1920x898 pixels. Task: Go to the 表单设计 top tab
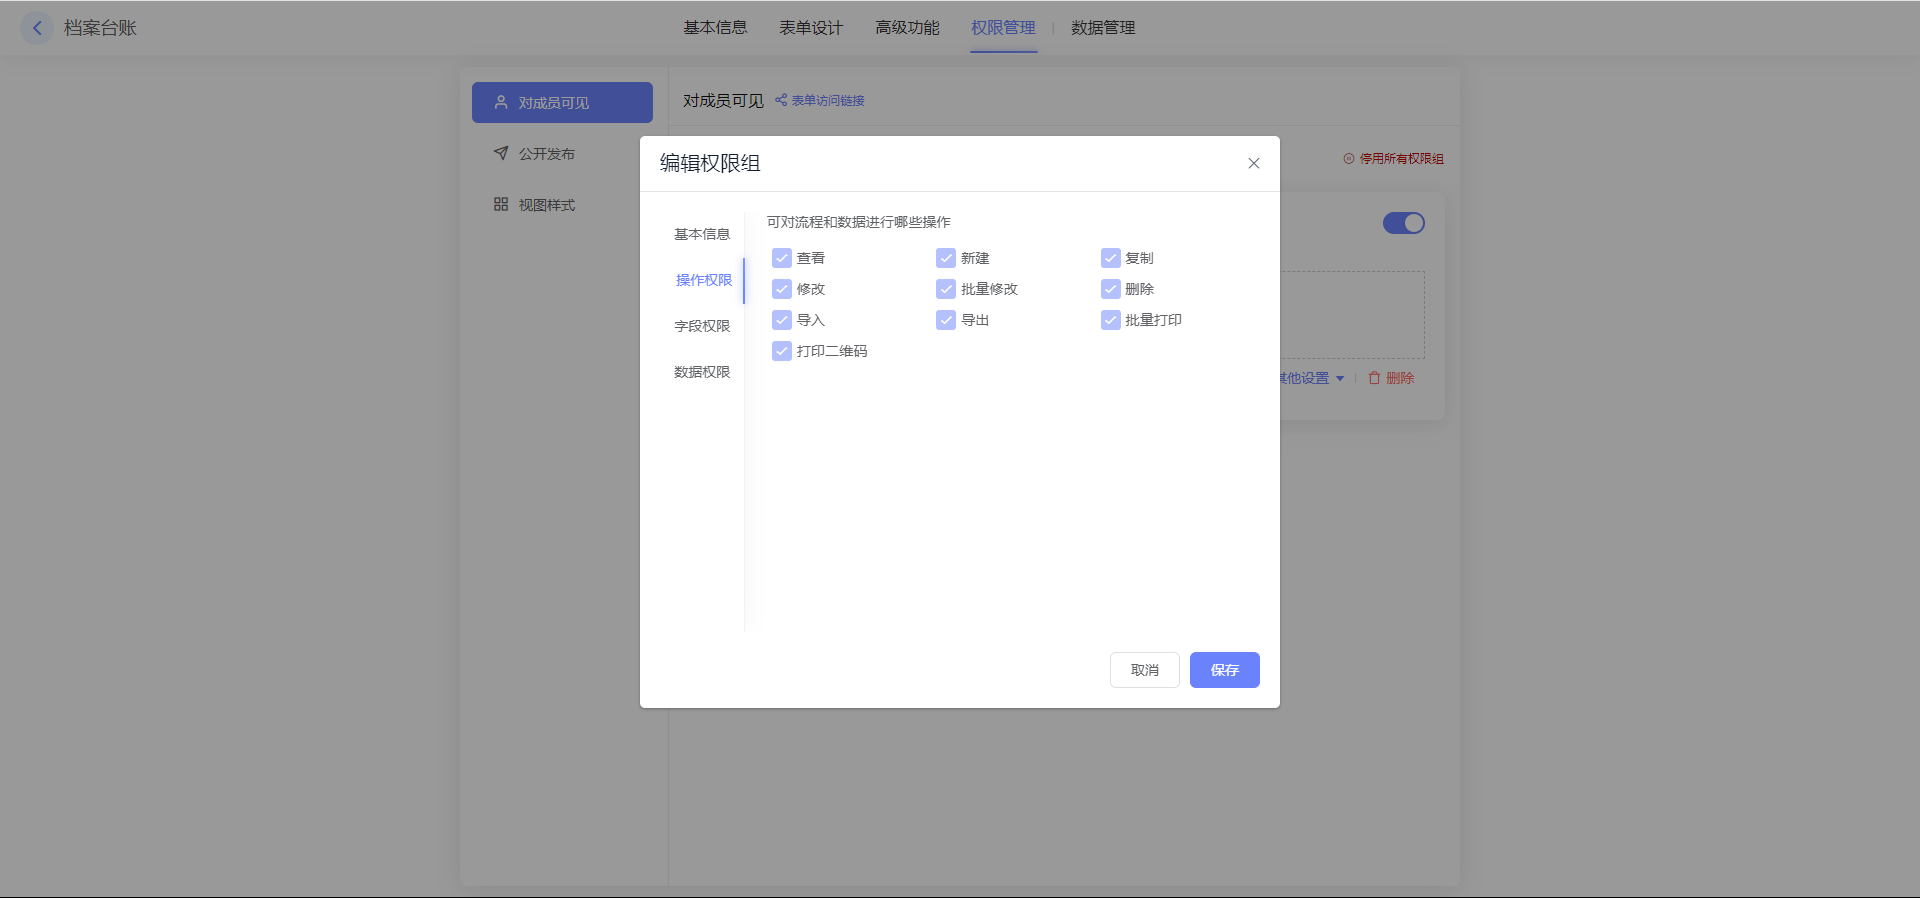pos(811,28)
